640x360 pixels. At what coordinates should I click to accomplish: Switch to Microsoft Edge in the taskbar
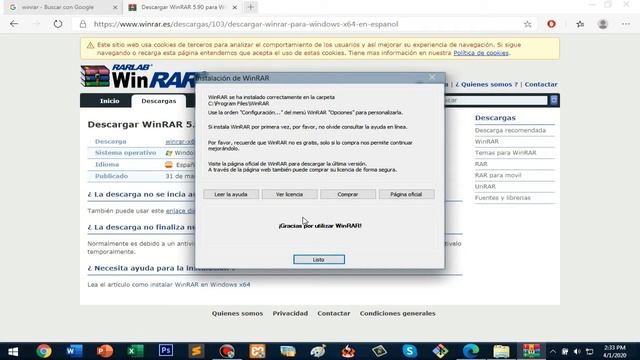coord(471,351)
